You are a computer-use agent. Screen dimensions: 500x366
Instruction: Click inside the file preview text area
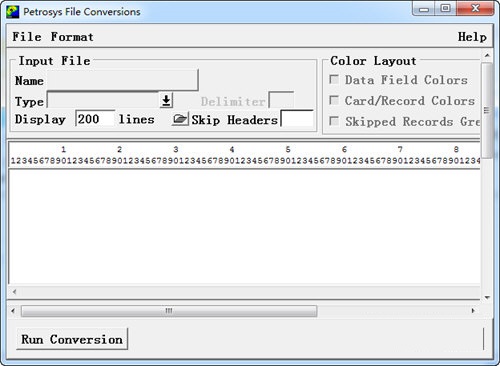click(x=244, y=227)
